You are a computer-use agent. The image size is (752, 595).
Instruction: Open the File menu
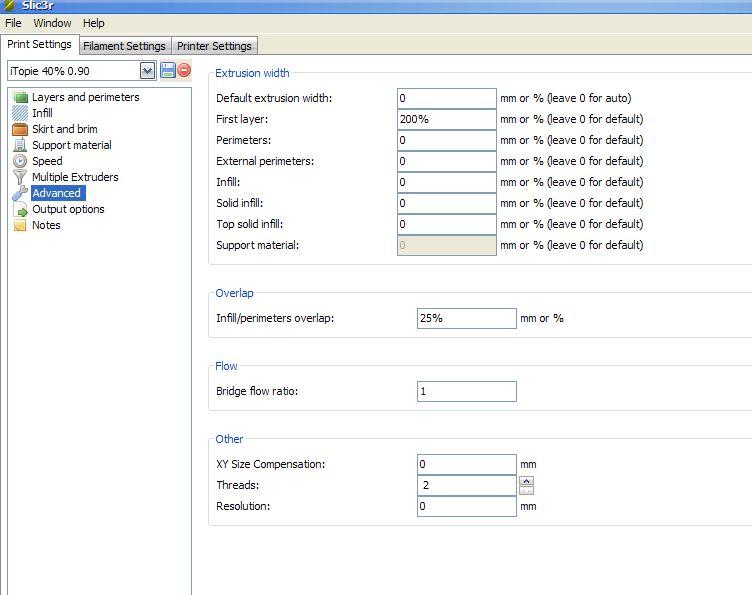click(13, 23)
